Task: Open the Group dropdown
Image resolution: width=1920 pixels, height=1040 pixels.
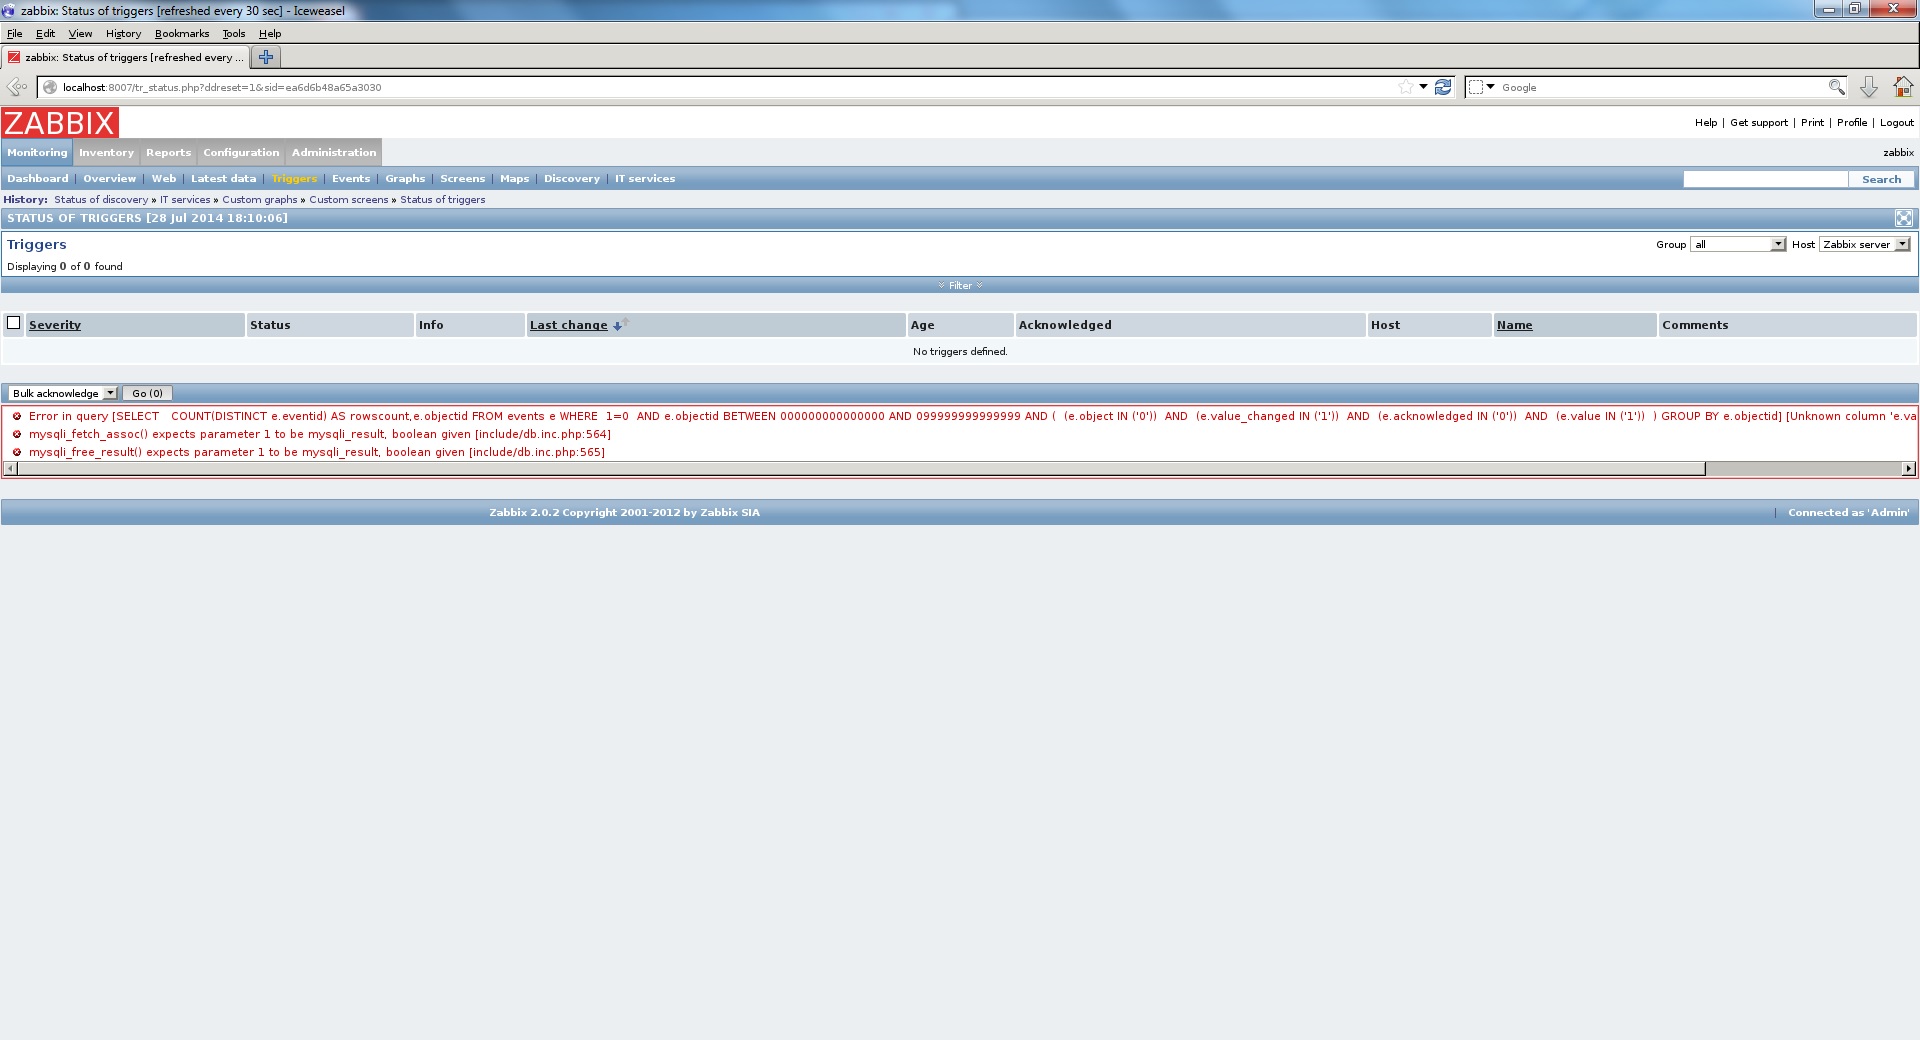Action: pos(1738,244)
